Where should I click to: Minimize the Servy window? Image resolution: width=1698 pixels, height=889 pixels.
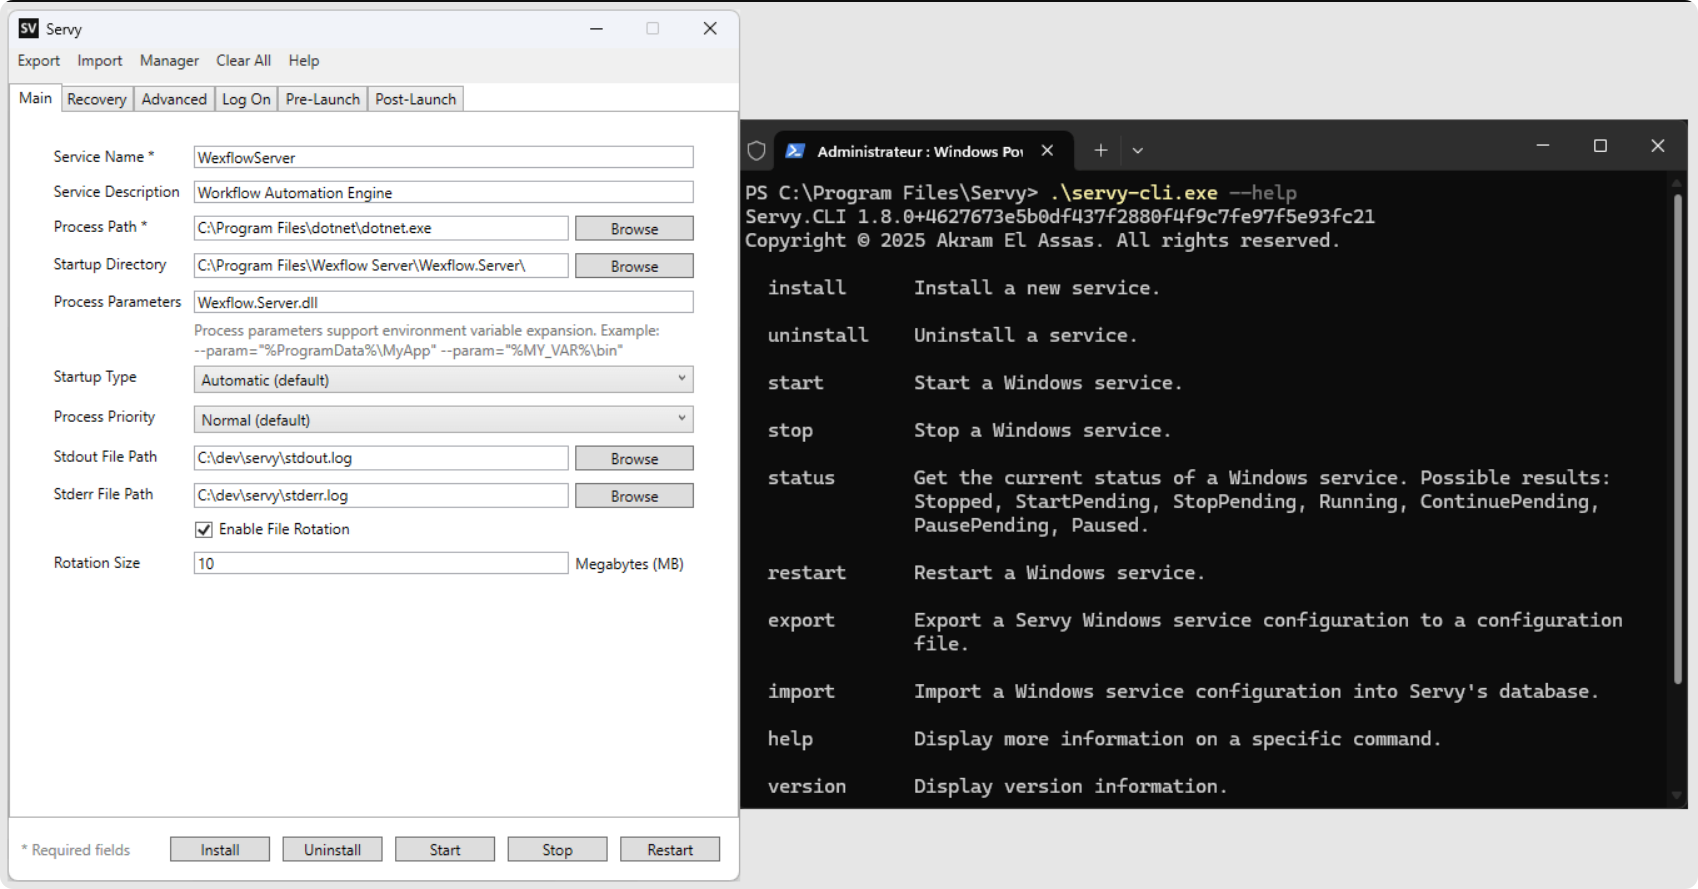pos(596,29)
